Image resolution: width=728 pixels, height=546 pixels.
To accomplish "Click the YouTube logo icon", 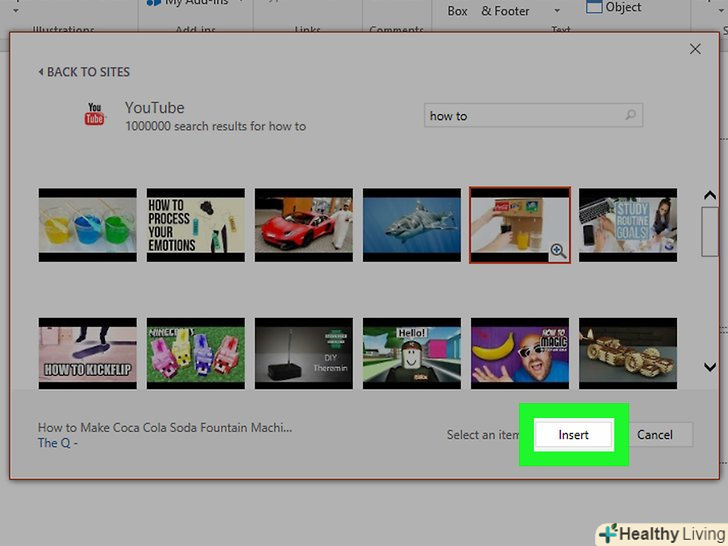I will click(94, 115).
